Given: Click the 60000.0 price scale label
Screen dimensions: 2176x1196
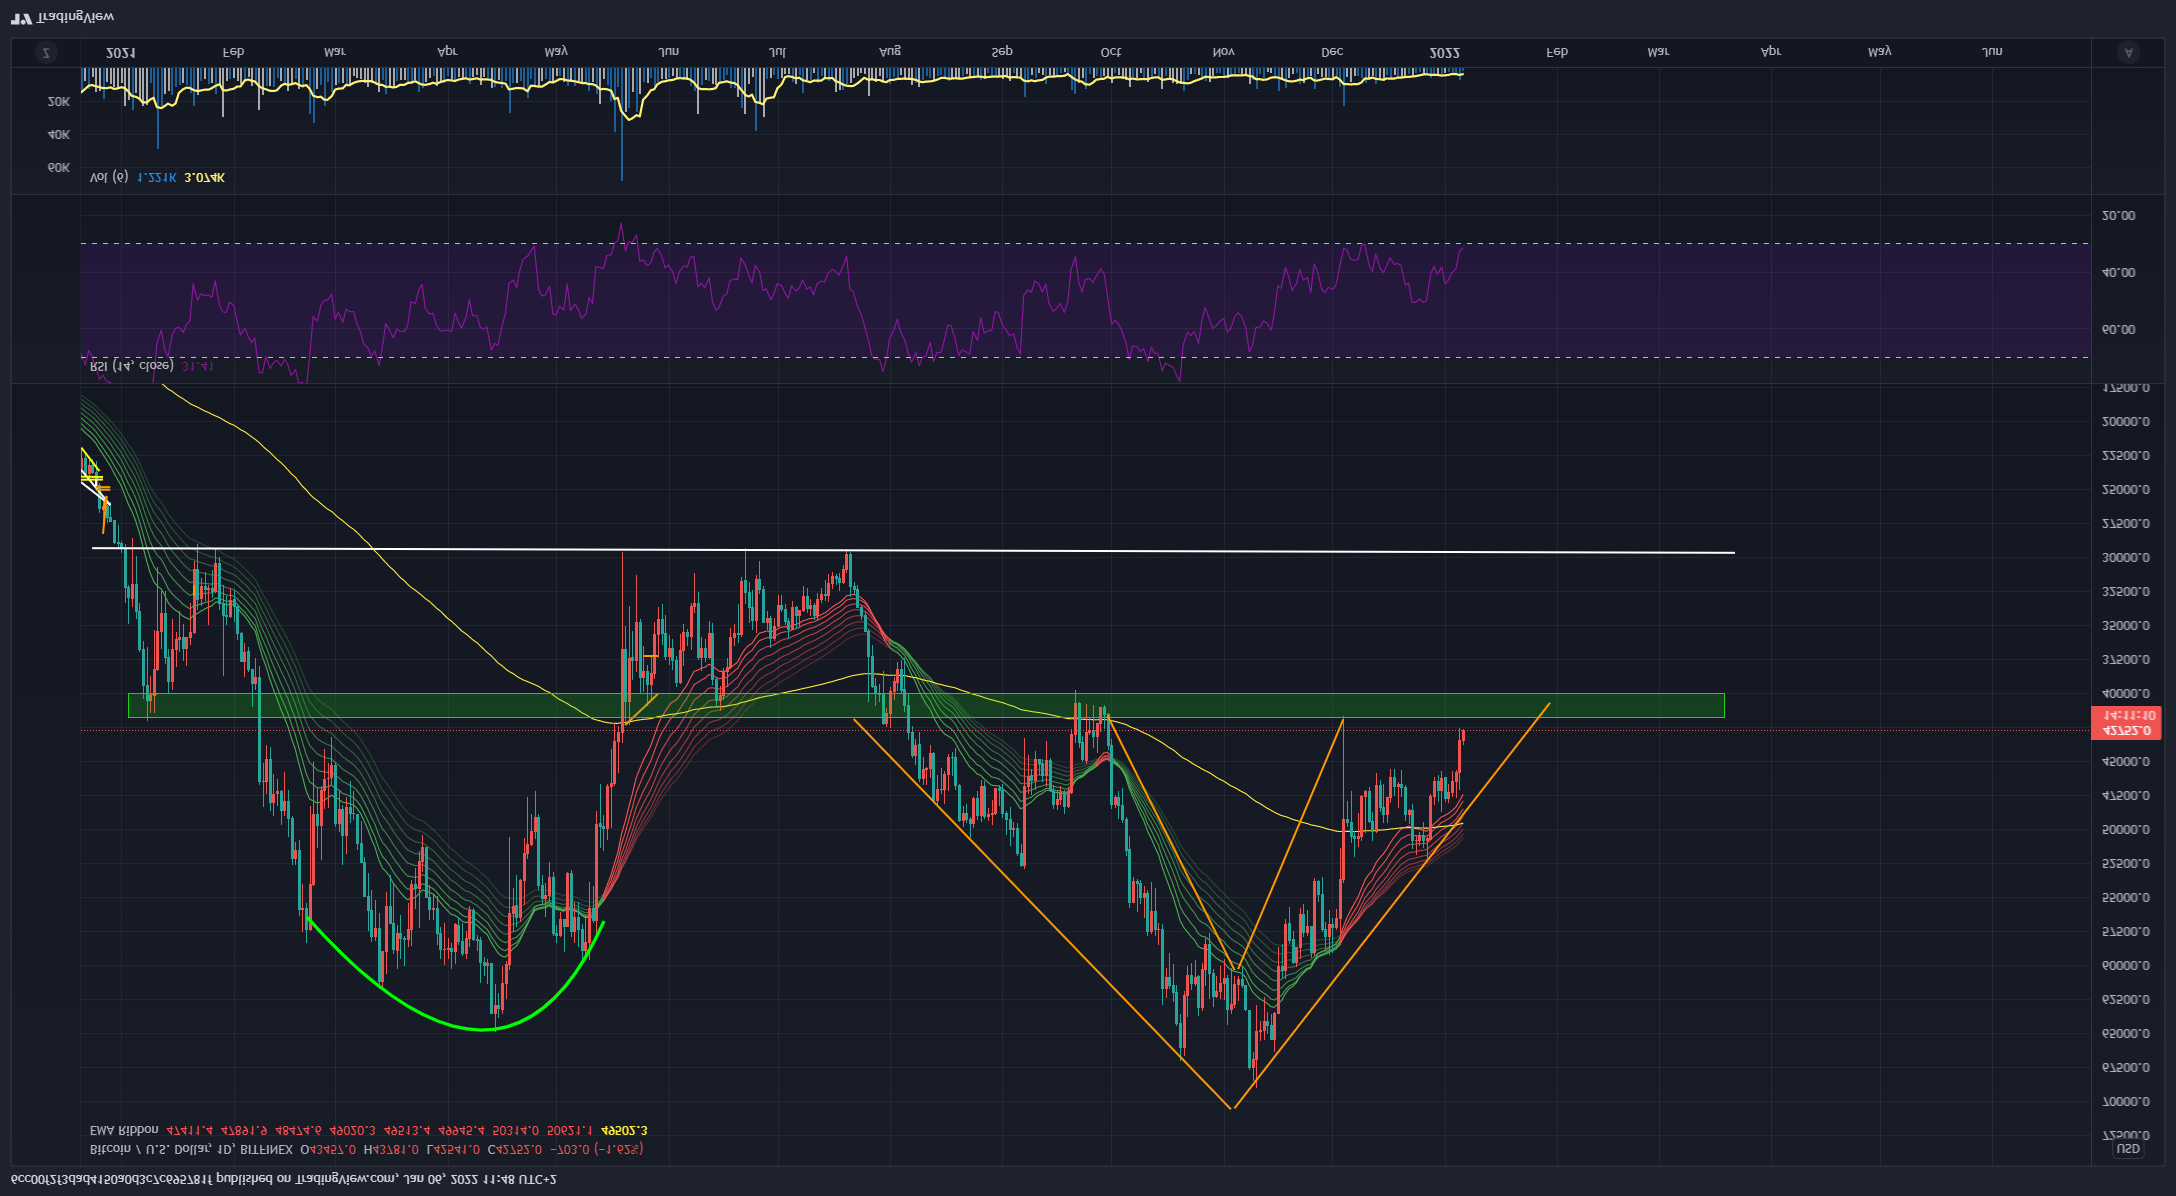Looking at the screenshot, I should (x=2124, y=966).
